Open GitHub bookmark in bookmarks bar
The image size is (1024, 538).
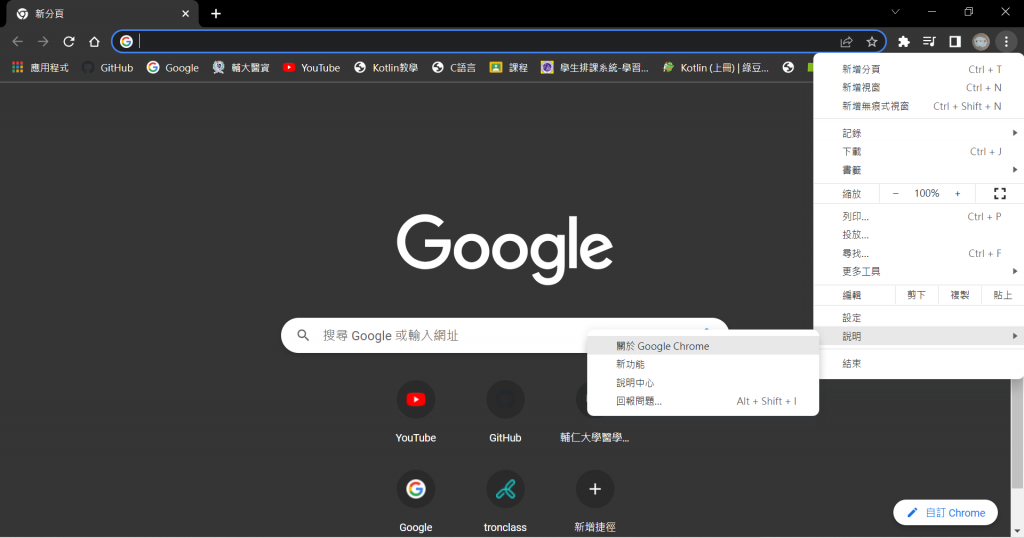click(x=108, y=67)
